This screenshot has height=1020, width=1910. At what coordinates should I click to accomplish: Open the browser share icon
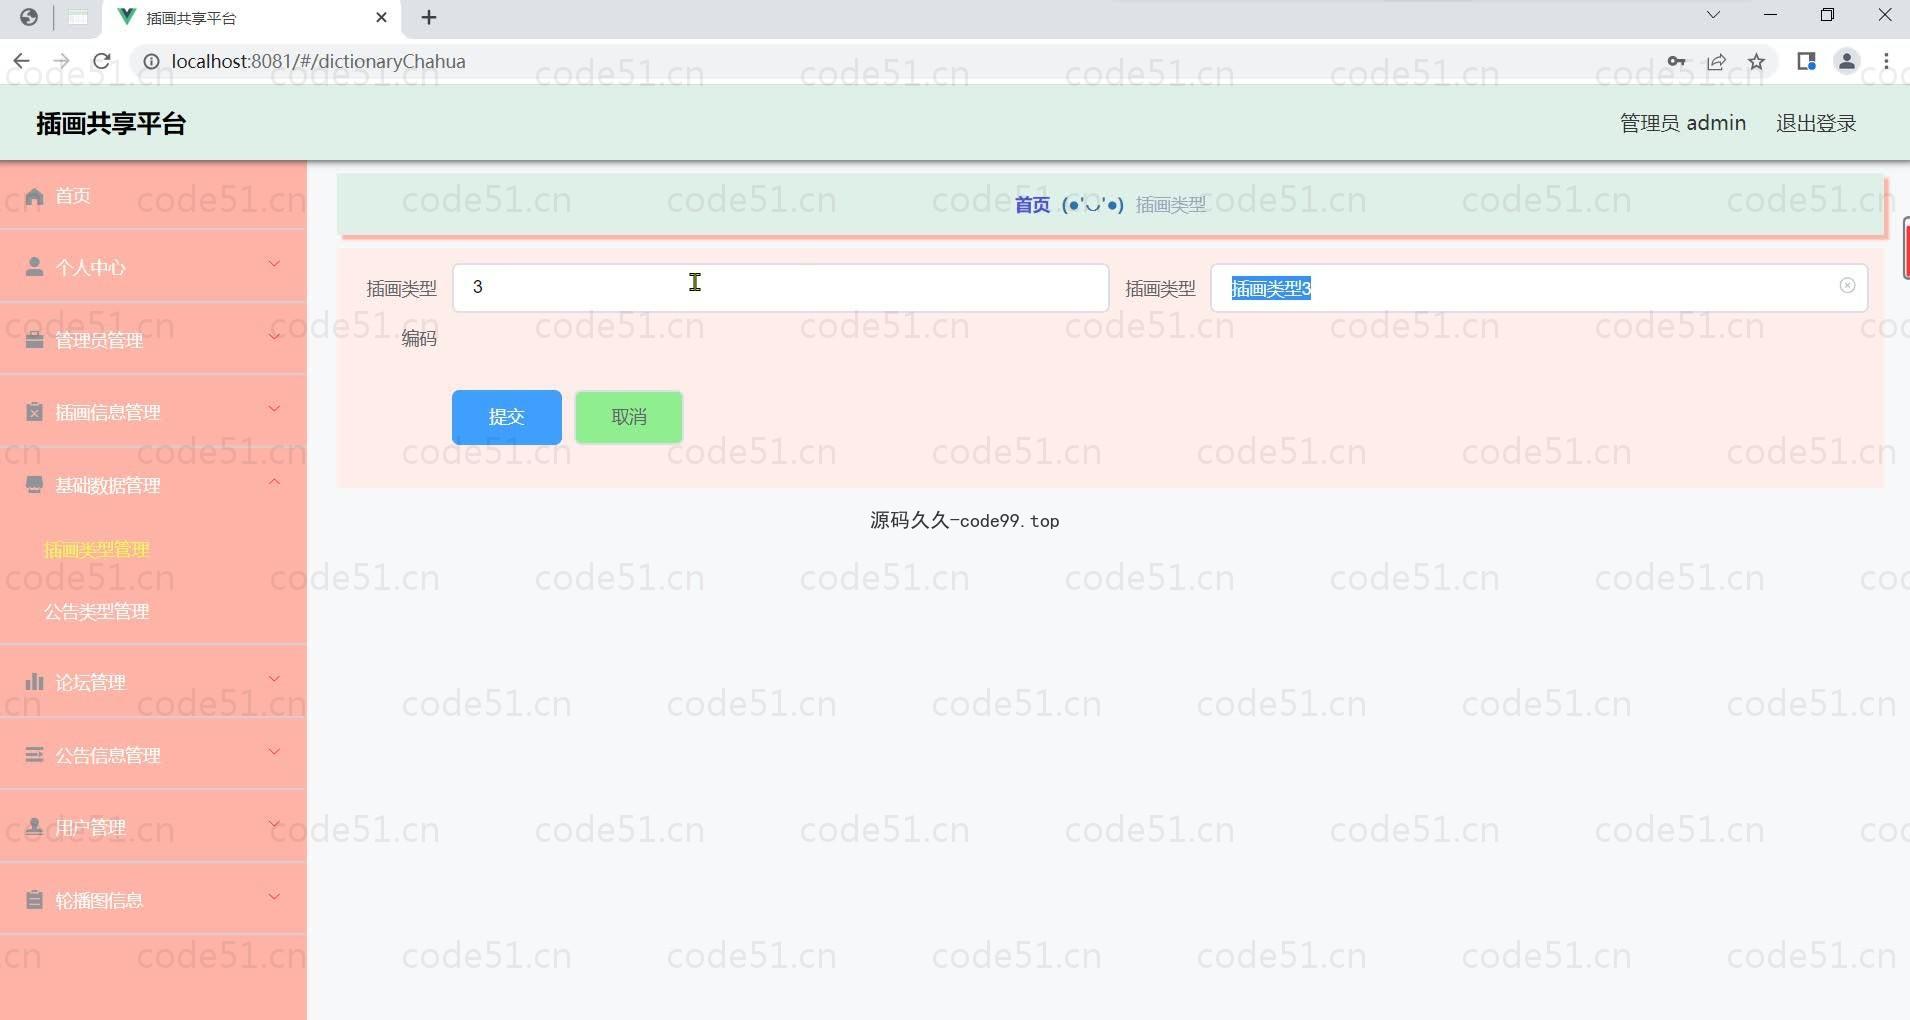(x=1716, y=61)
